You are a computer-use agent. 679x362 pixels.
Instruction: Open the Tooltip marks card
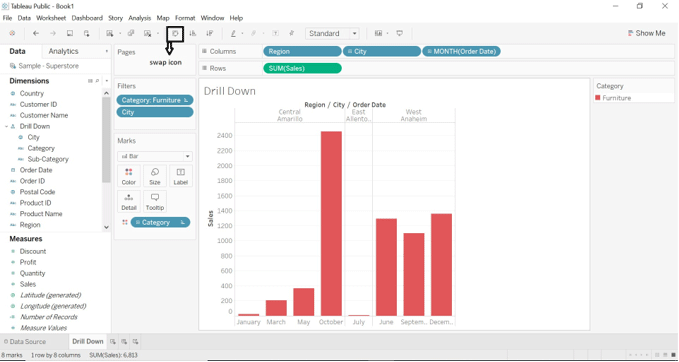coord(155,201)
